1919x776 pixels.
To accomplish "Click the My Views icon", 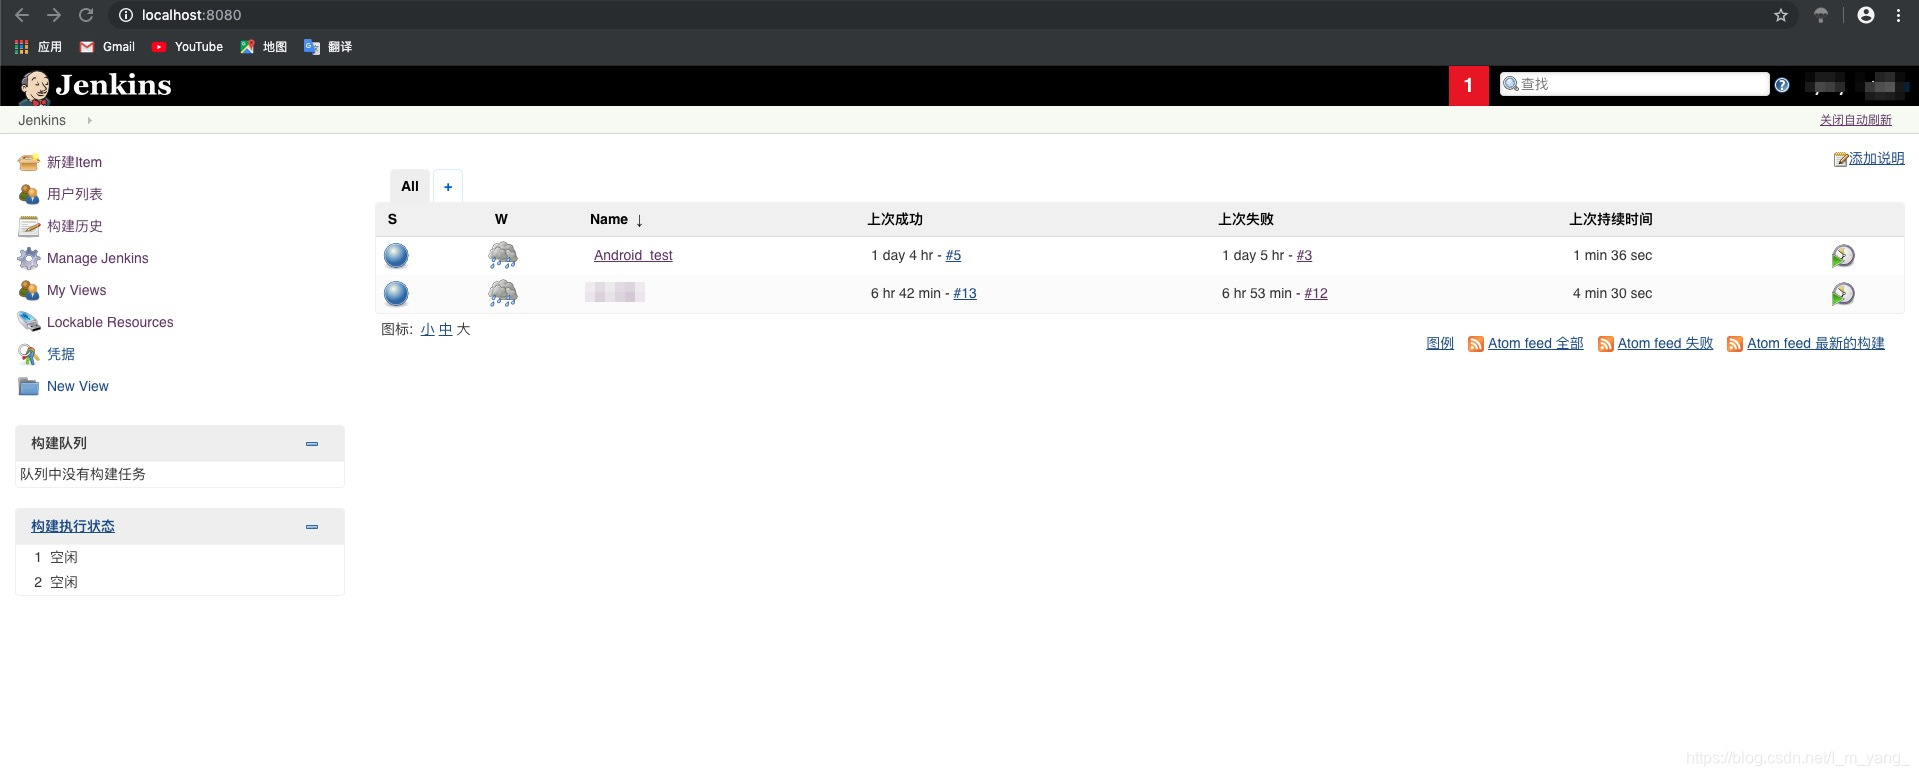I will (29, 290).
